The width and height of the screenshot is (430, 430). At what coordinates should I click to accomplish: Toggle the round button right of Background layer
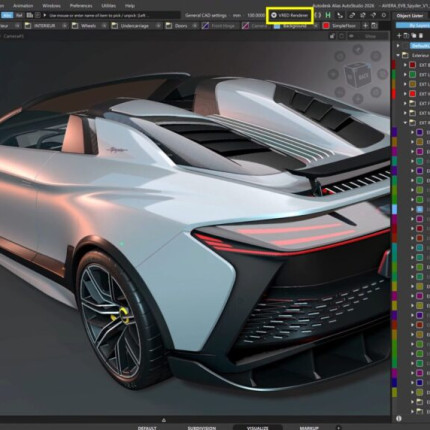[315, 26]
